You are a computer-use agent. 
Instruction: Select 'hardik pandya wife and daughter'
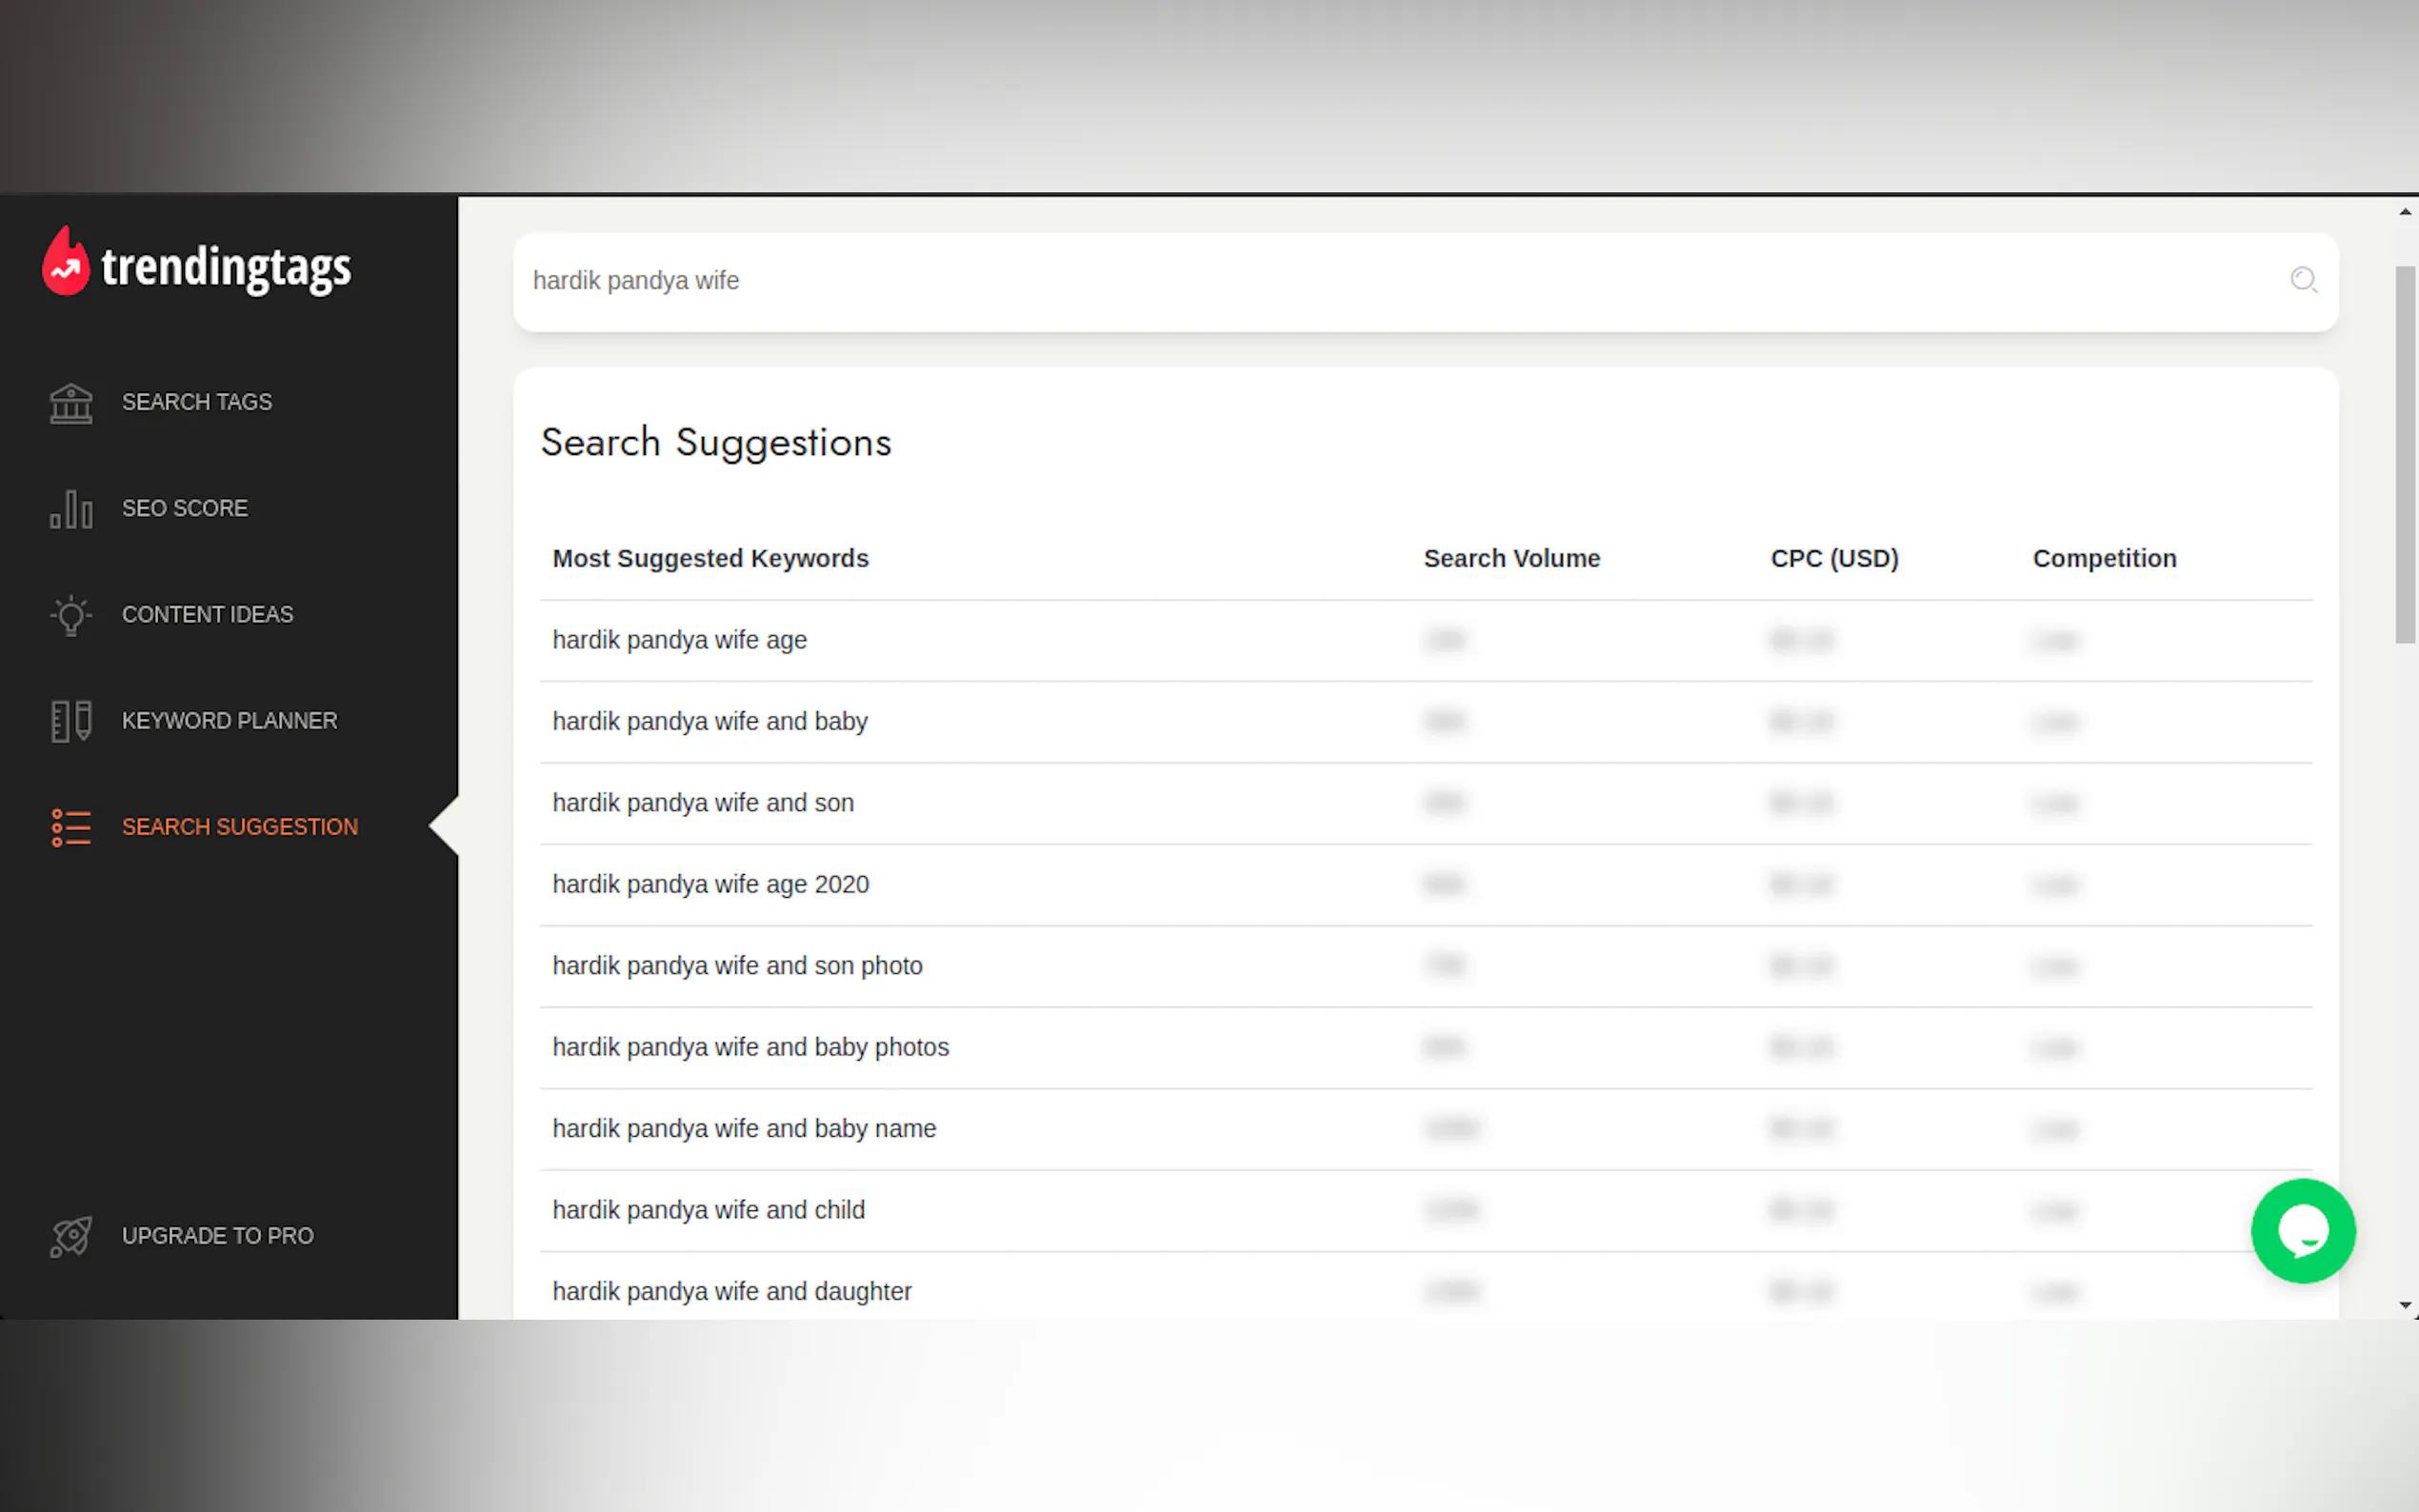pos(732,1292)
